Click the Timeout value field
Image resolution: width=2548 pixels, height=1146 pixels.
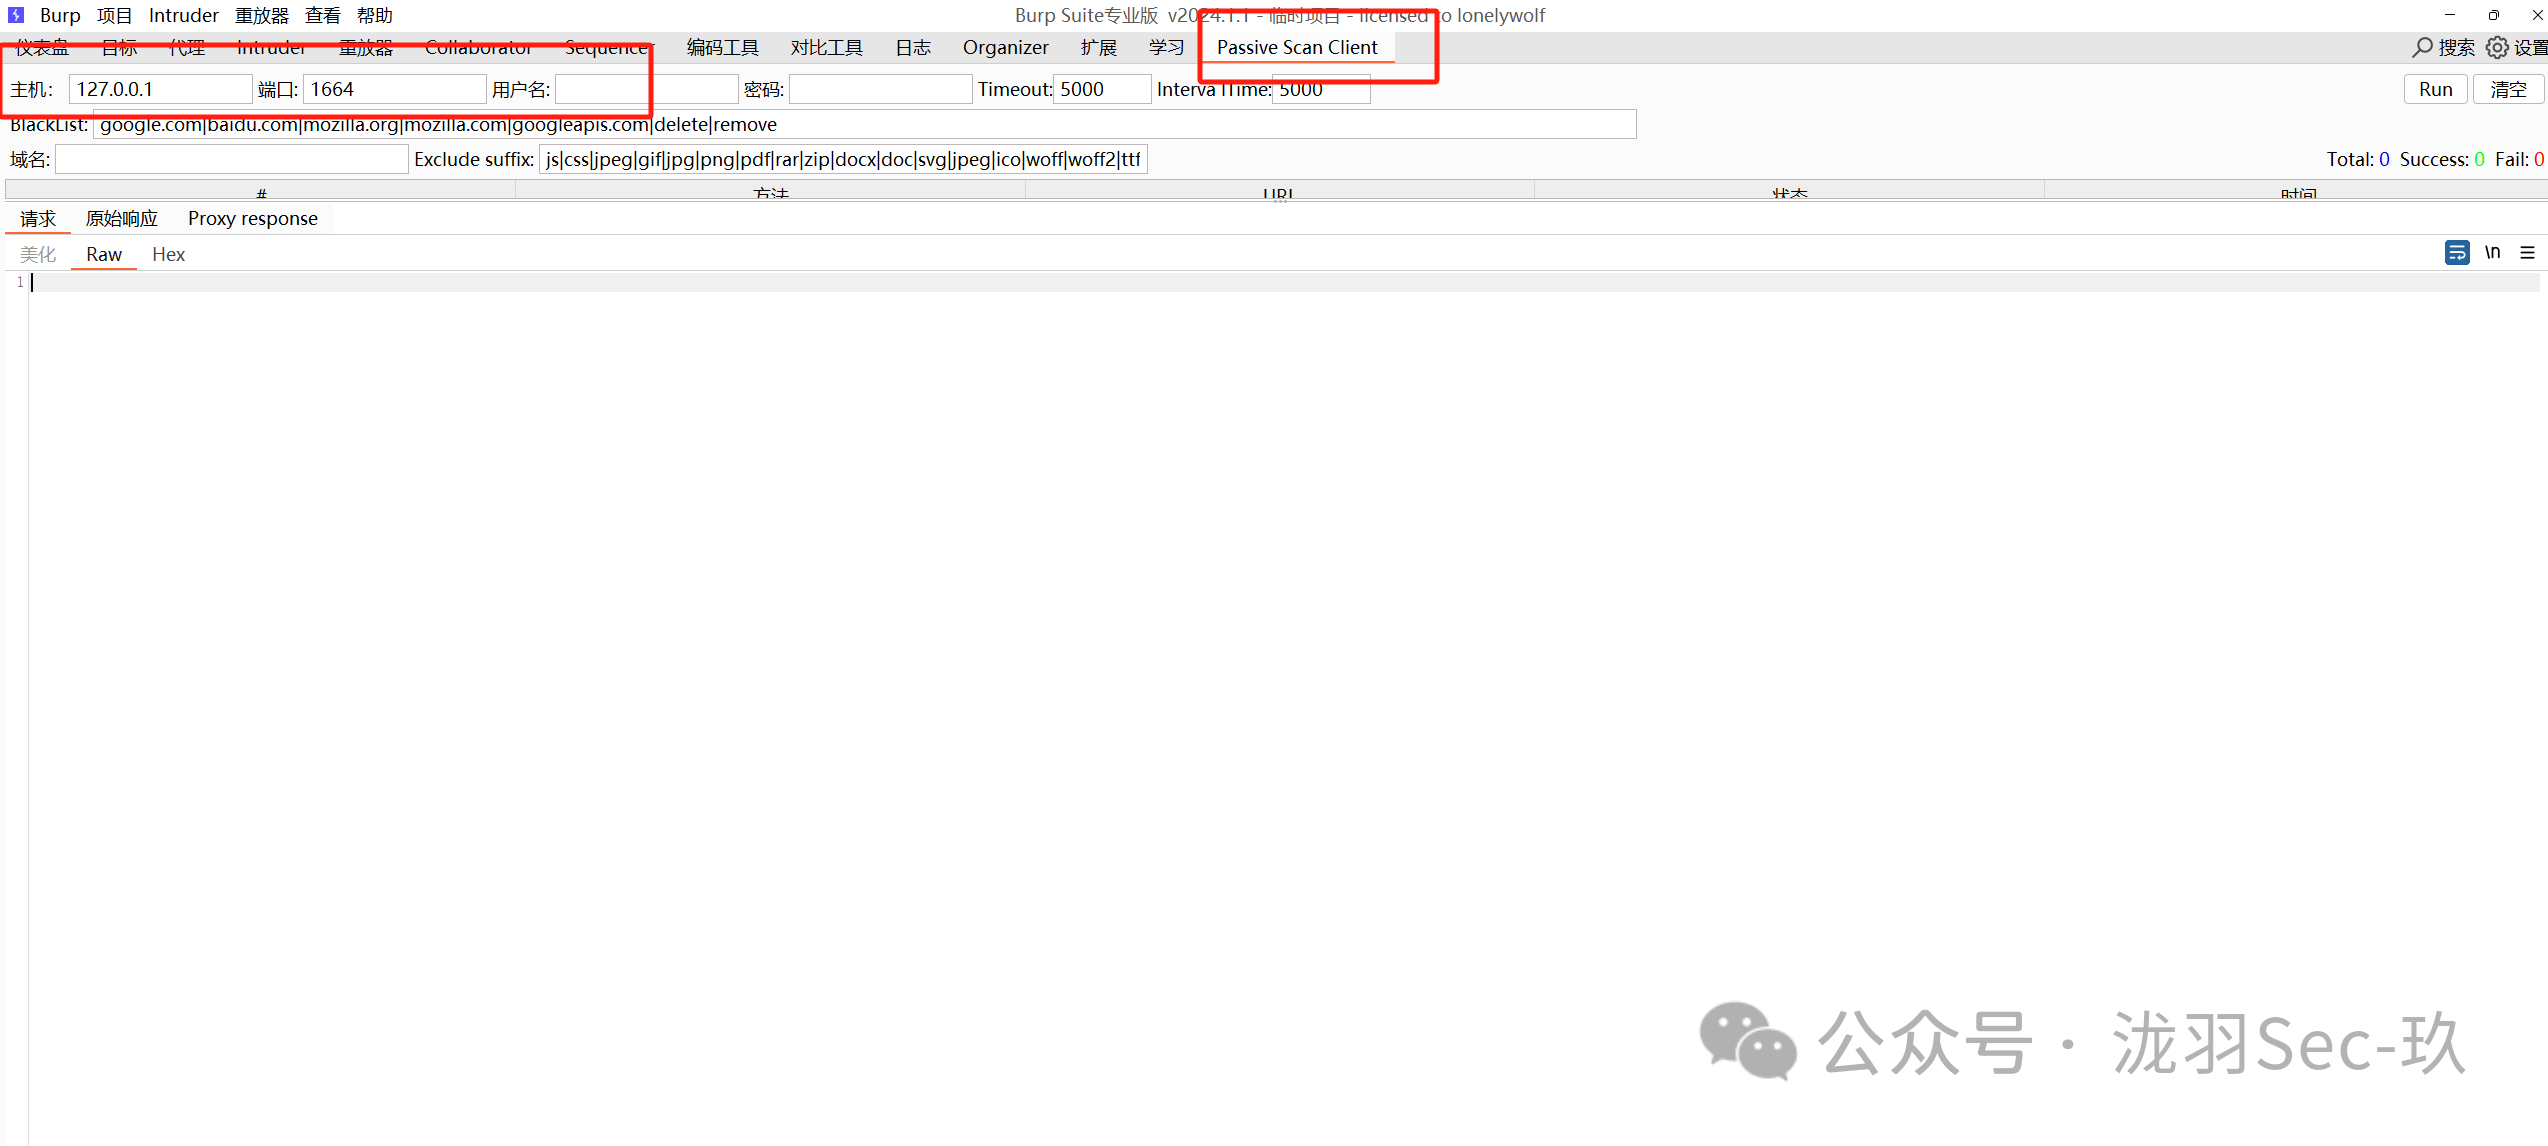[x=1101, y=89]
